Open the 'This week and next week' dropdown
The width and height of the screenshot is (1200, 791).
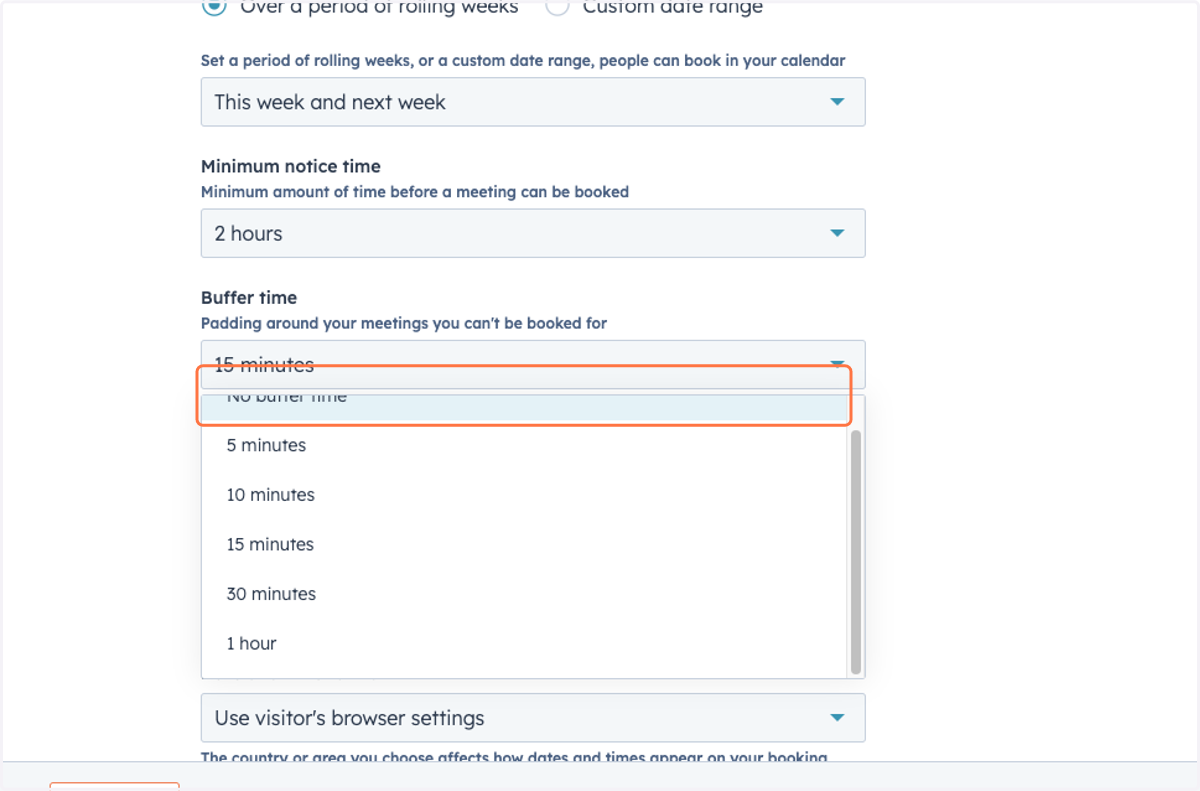pos(533,102)
